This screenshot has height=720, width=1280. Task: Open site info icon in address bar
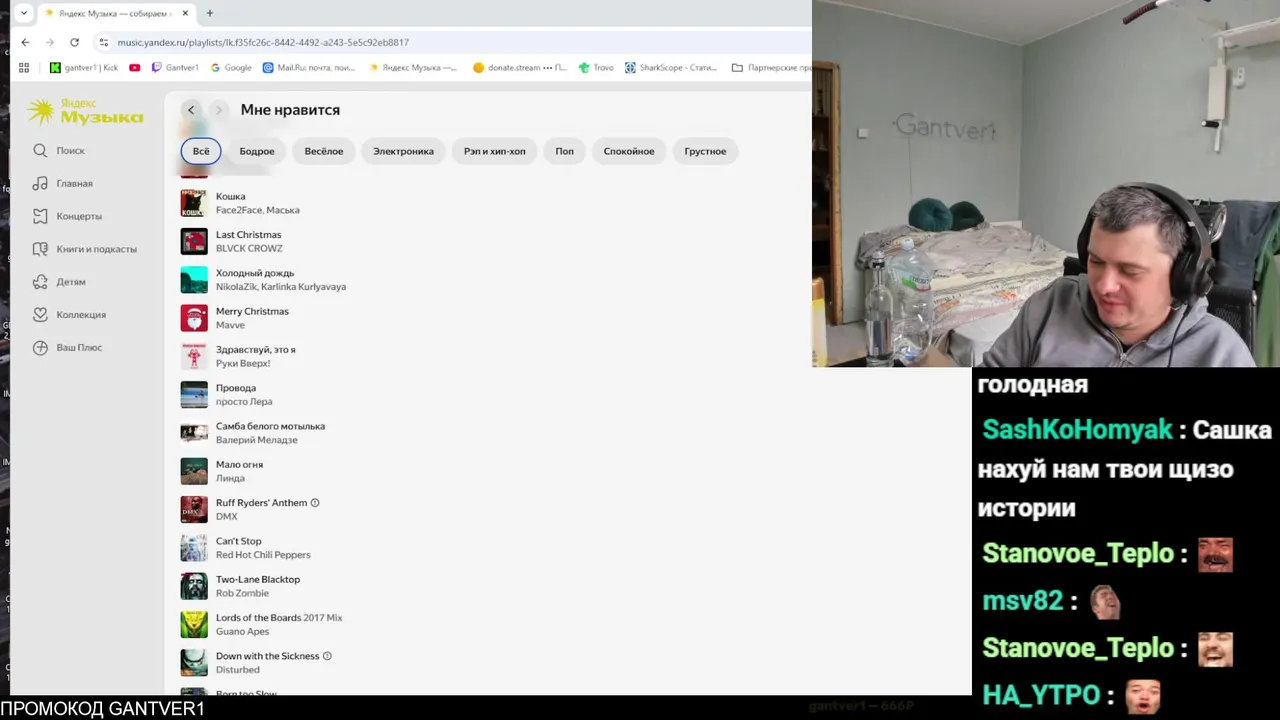click(x=103, y=42)
